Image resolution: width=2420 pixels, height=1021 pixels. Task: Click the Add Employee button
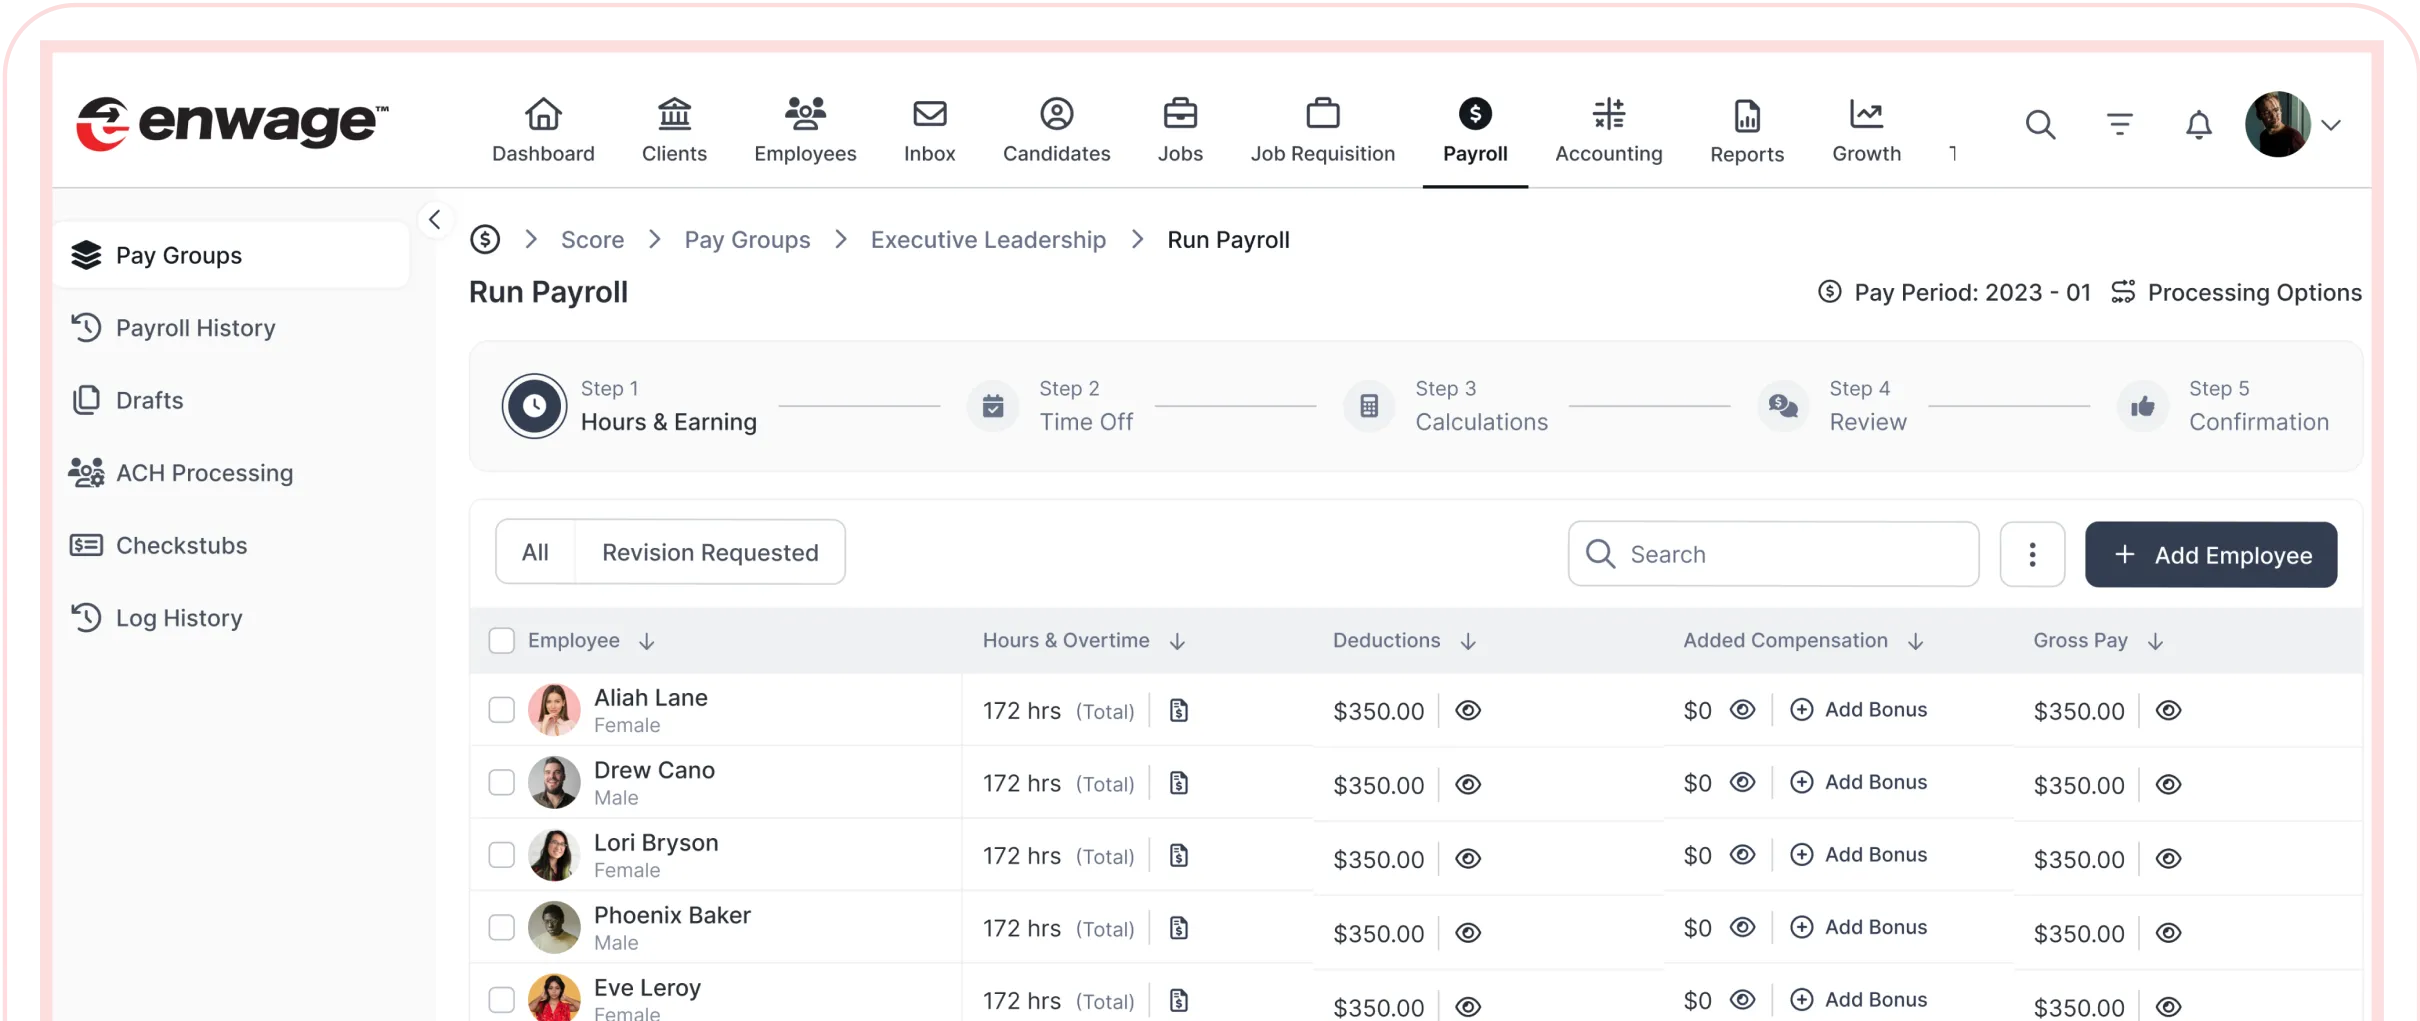point(2210,555)
